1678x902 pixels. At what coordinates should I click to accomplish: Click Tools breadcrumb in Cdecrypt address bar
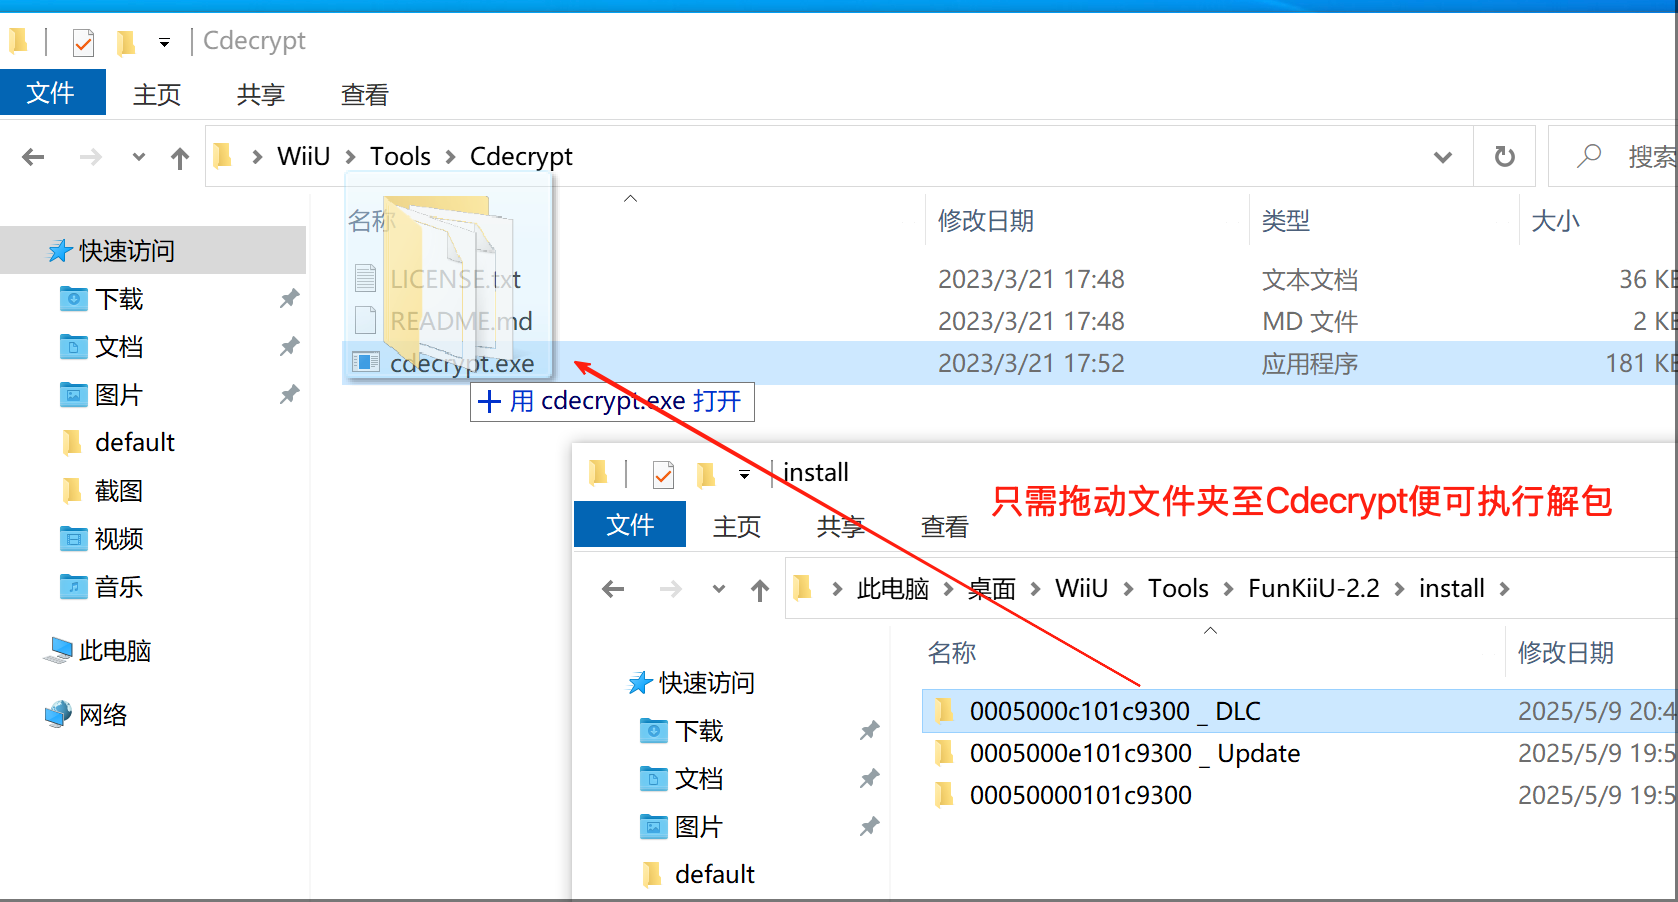click(x=400, y=156)
